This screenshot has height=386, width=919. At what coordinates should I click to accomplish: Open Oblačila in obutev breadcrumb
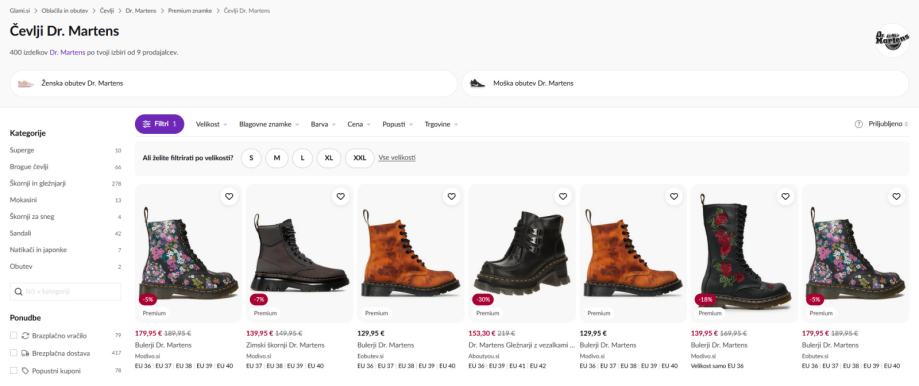[64, 11]
